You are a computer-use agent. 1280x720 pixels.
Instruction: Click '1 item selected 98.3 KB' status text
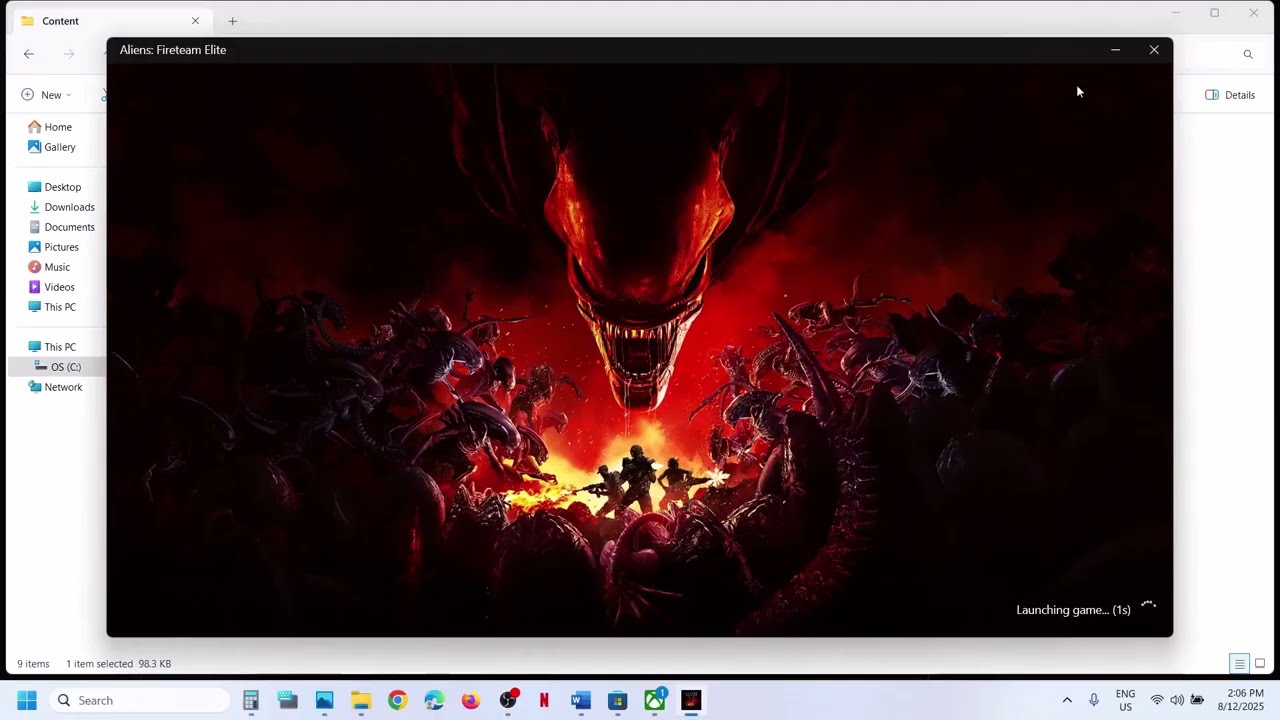point(118,664)
